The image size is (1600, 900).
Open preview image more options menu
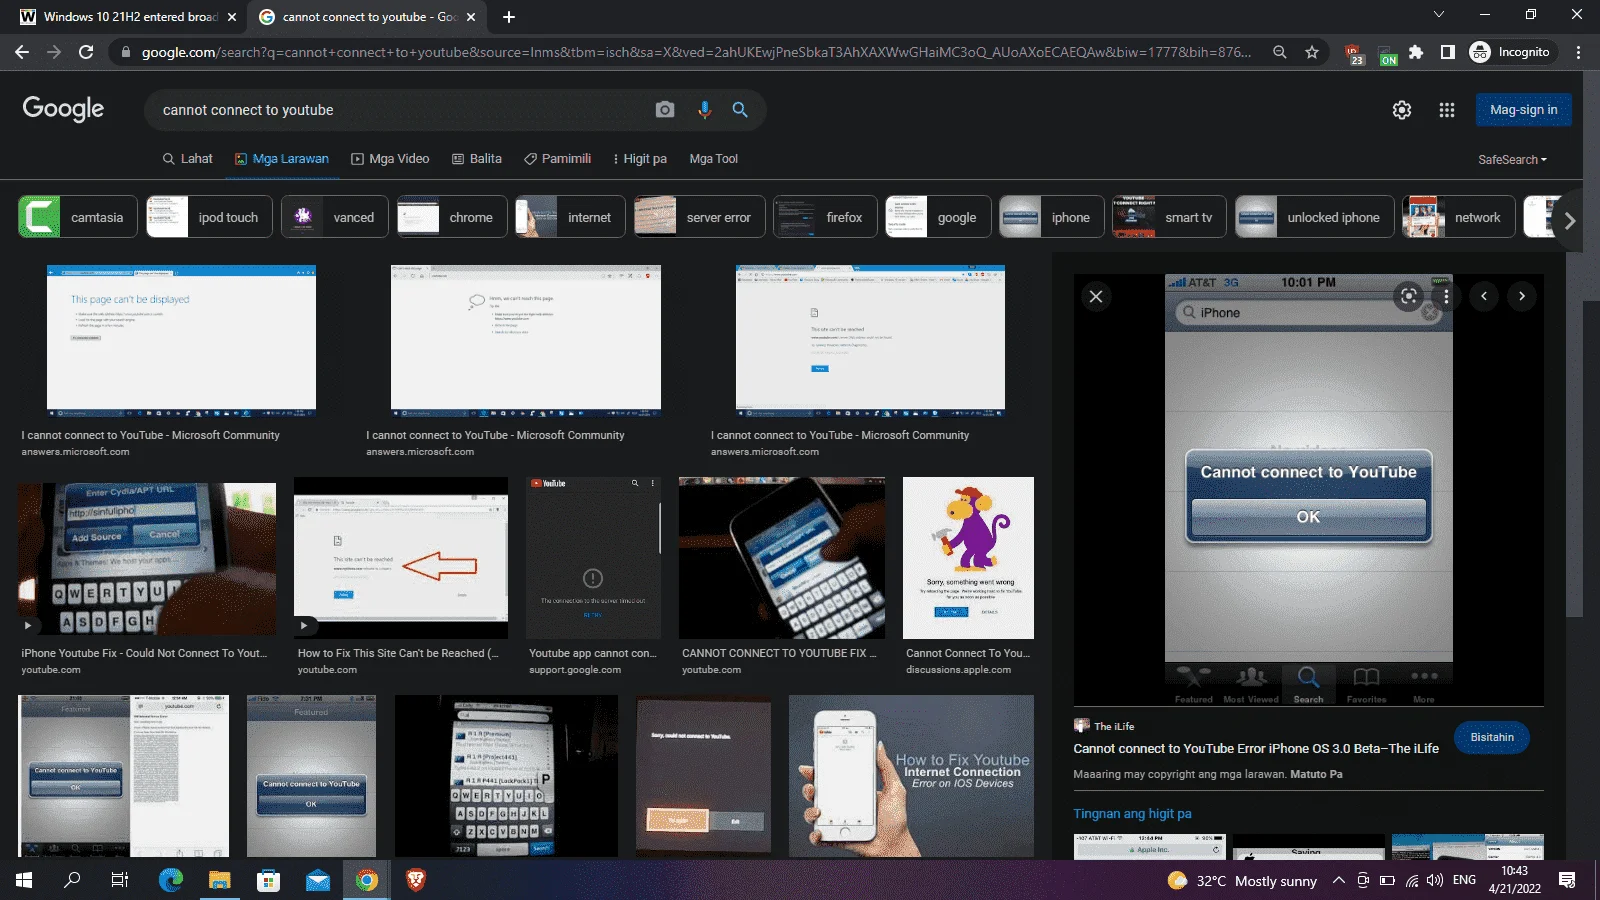[x=1446, y=296]
